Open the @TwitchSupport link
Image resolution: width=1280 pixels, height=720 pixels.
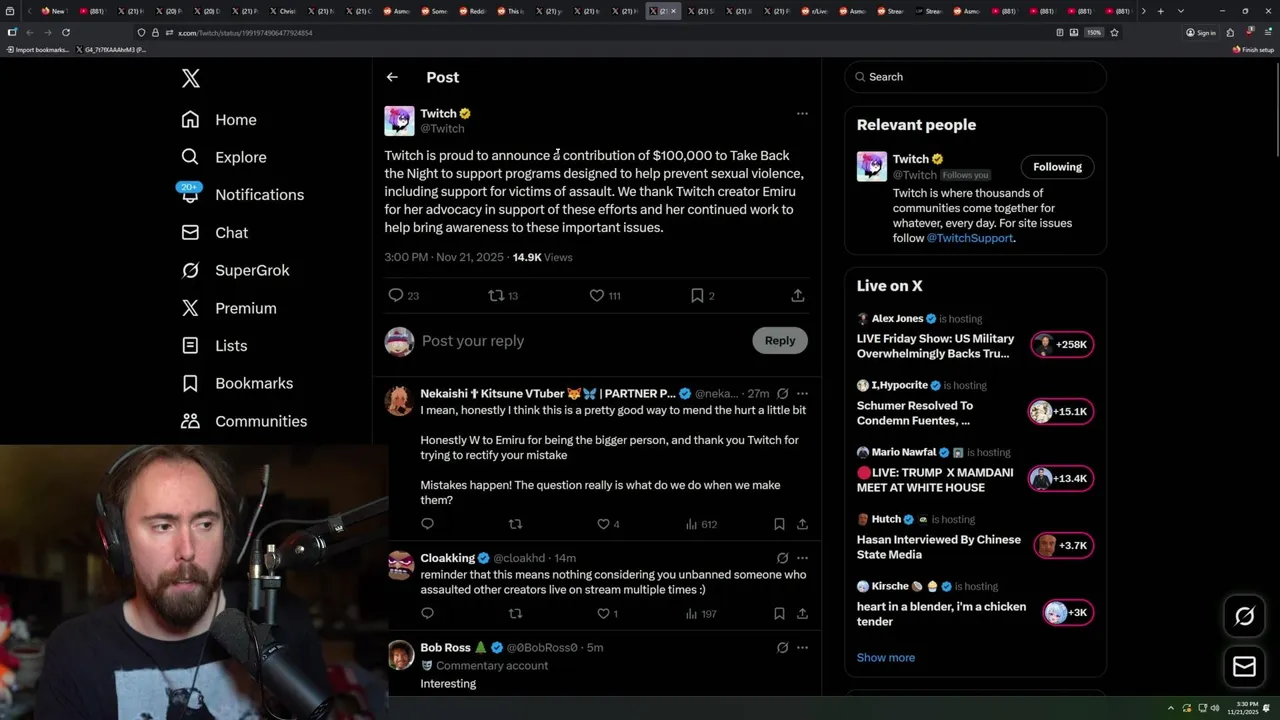[970, 238]
